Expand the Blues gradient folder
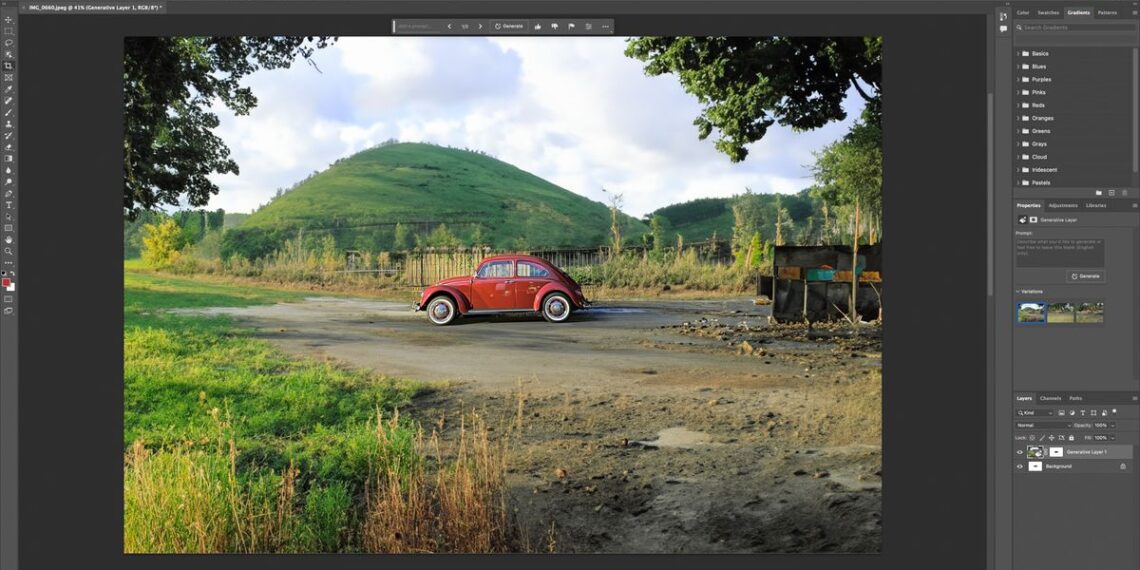The width and height of the screenshot is (1140, 570). 1018,67
